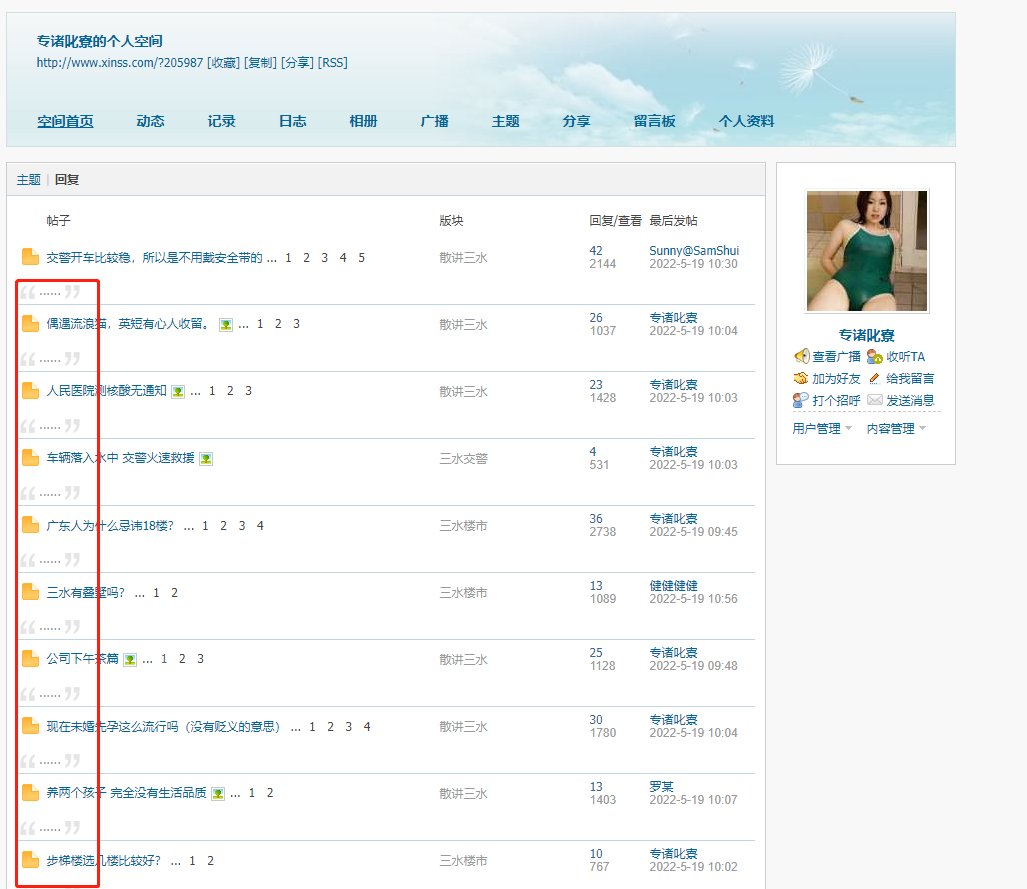Expand the 内容管理 dropdown

tap(896, 428)
